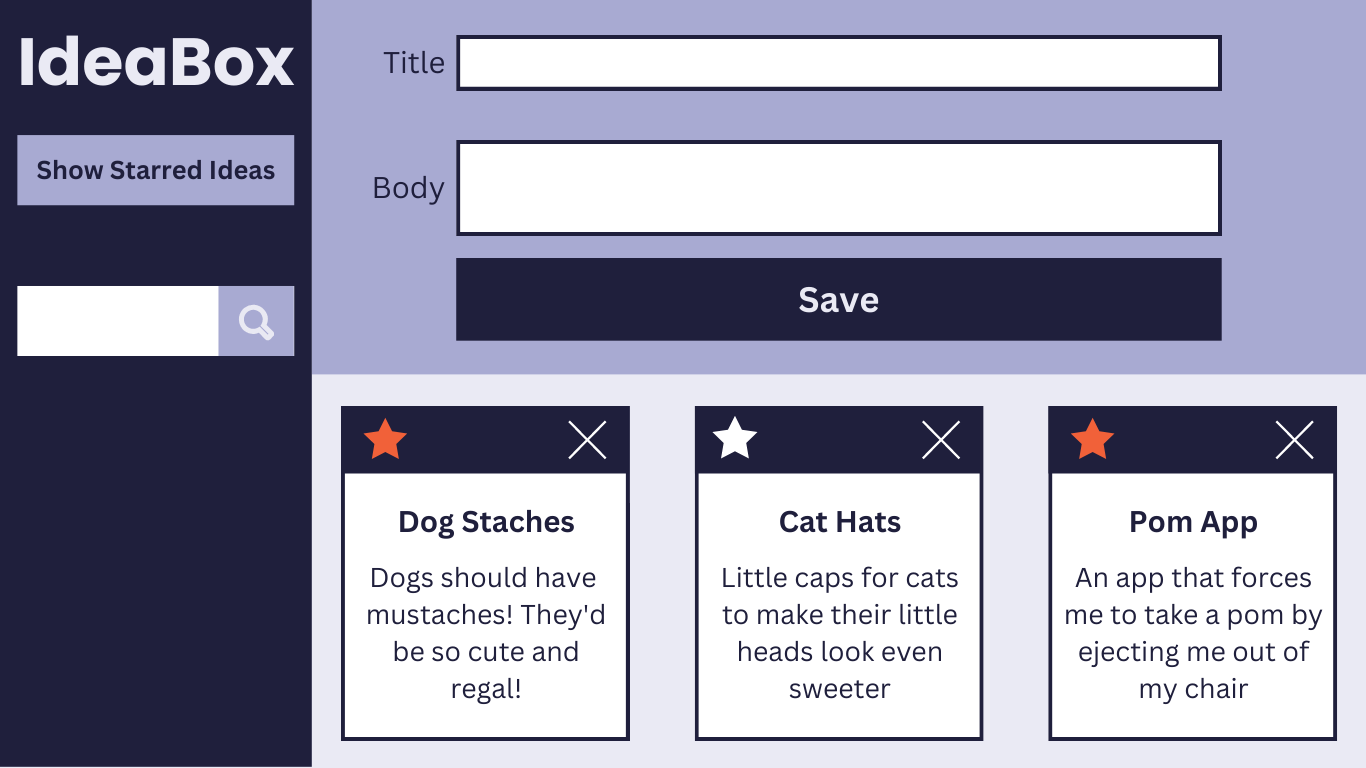Select the Cat Hats card title
The height and width of the screenshot is (768, 1366).
pyautogui.click(x=840, y=522)
